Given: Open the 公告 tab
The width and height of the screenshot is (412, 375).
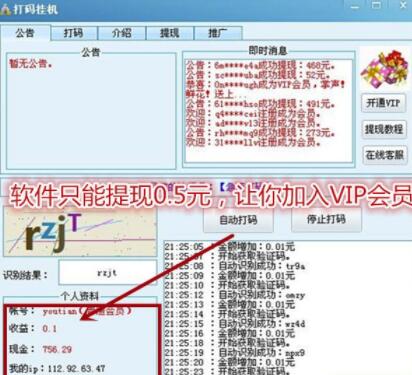Looking at the screenshot, I should [25, 33].
